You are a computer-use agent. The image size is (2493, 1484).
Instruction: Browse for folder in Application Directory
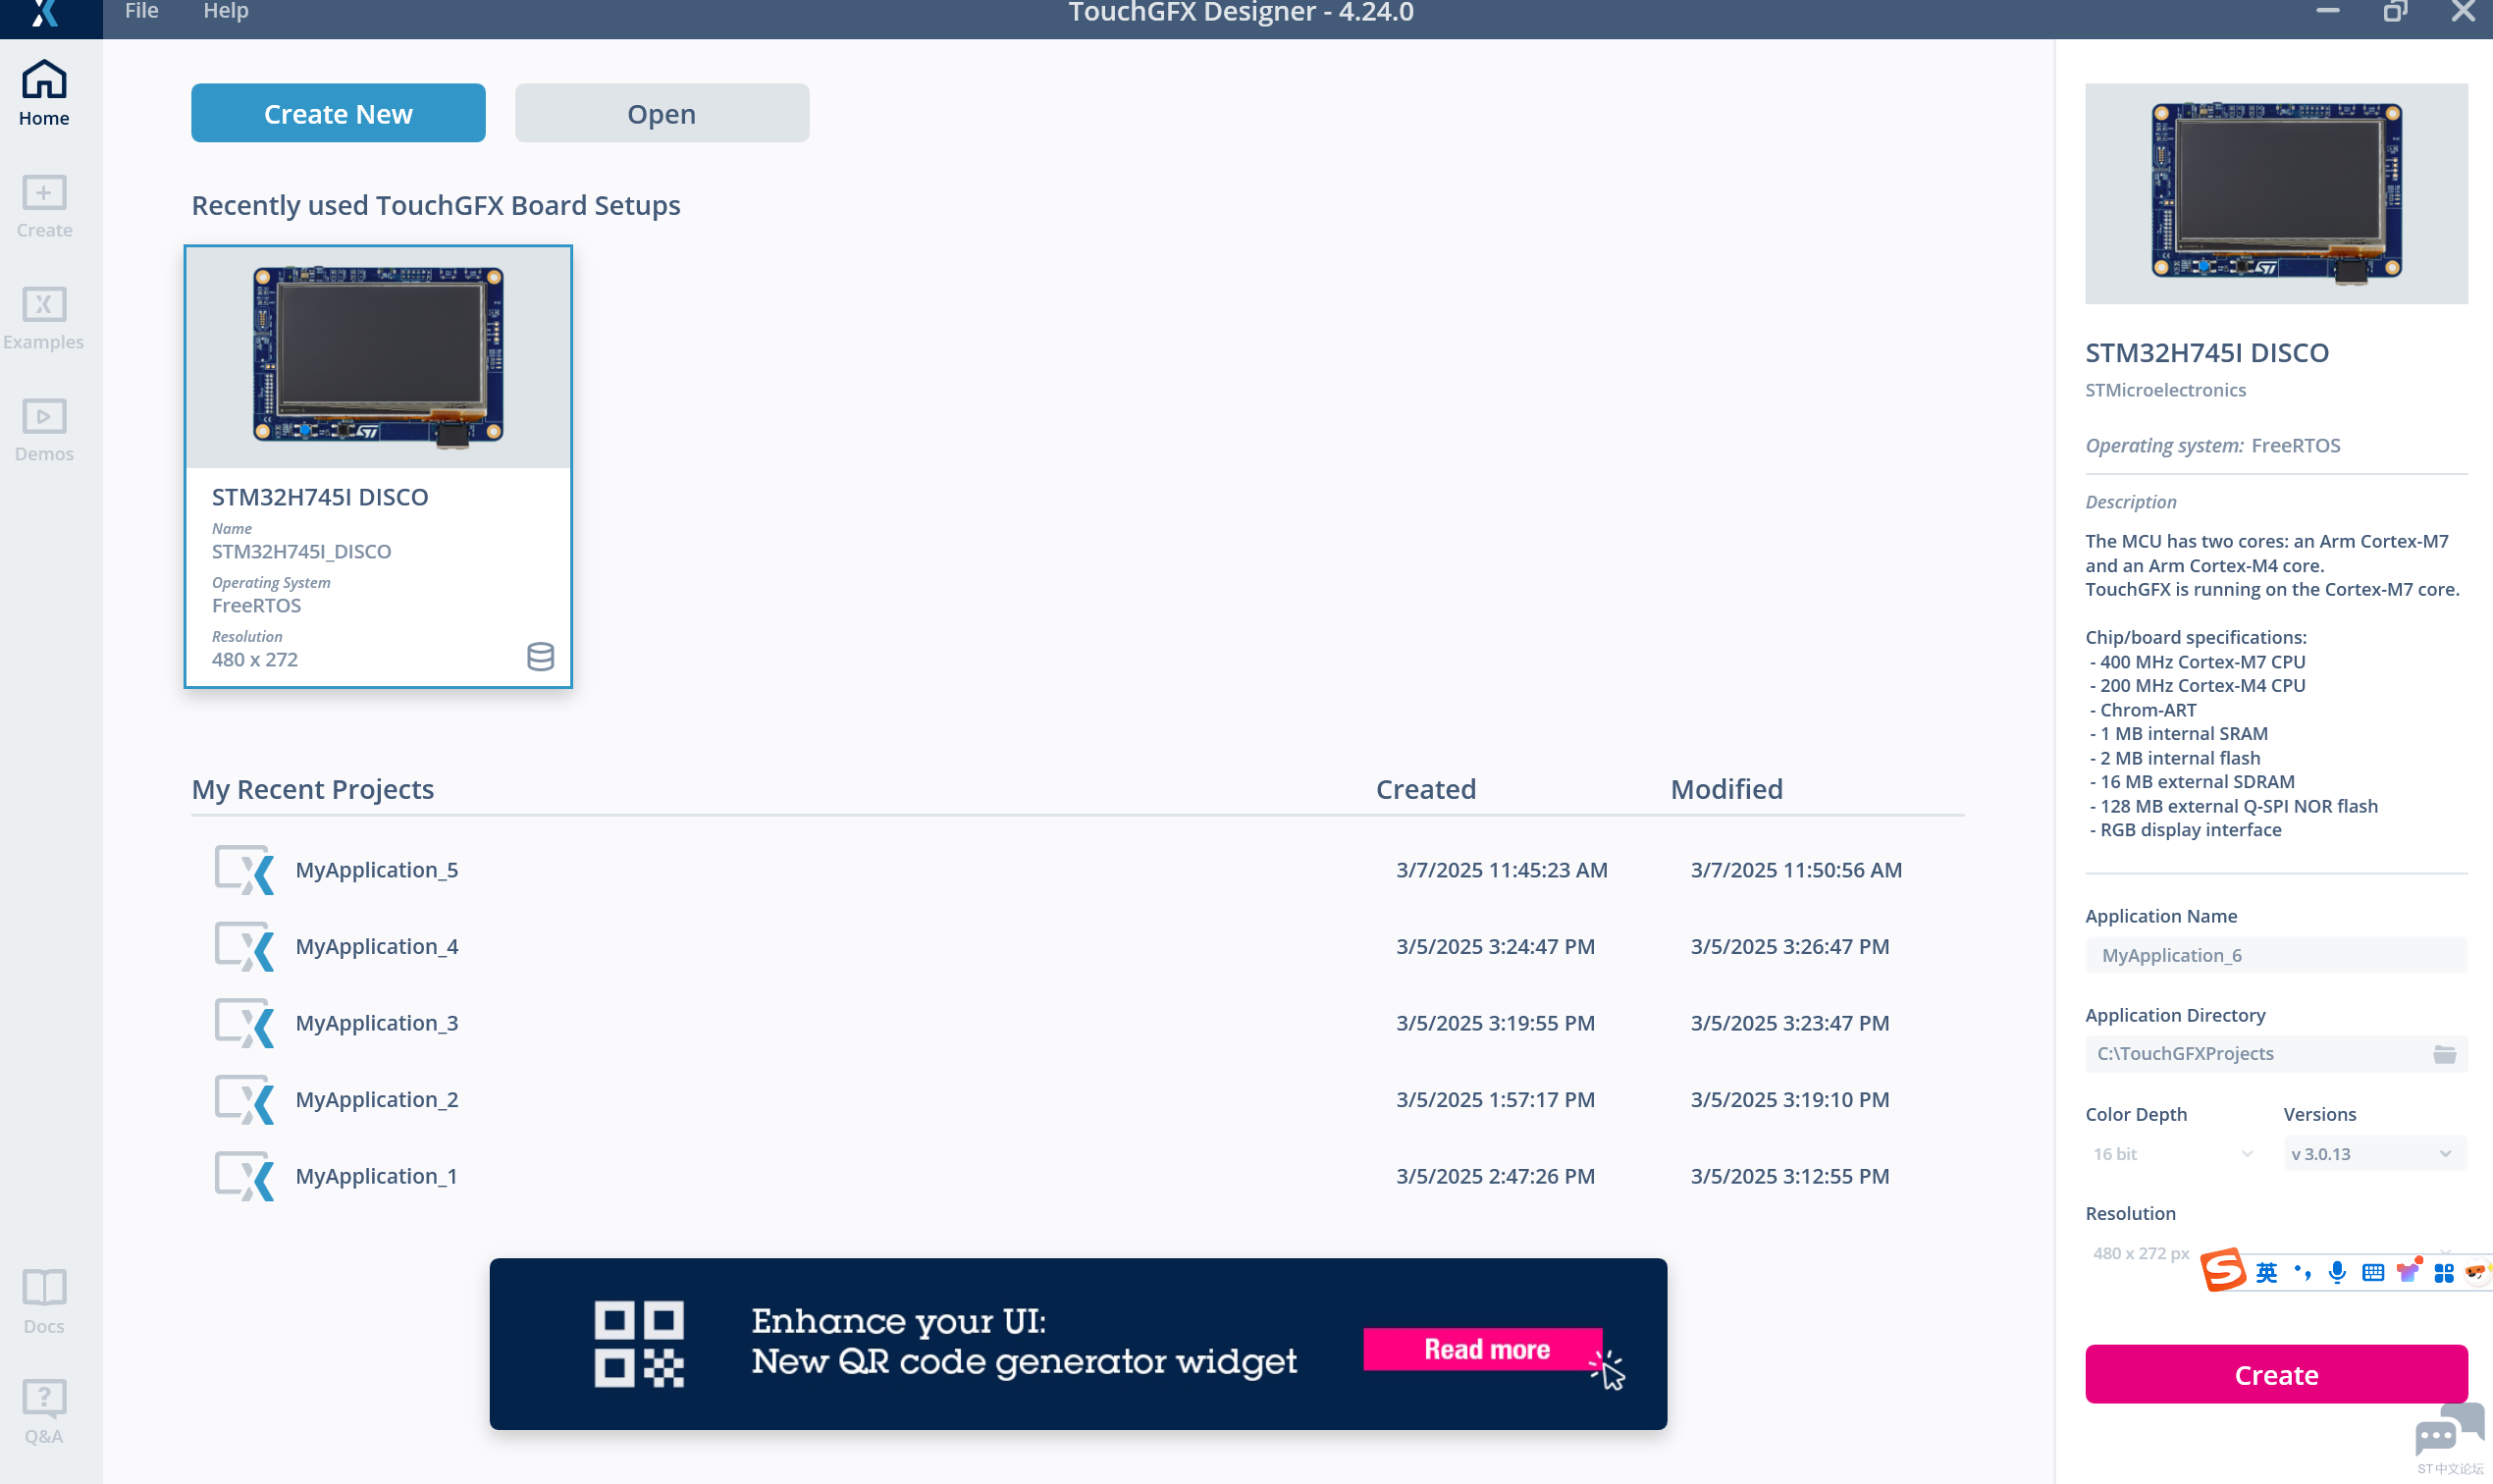[2444, 1053]
